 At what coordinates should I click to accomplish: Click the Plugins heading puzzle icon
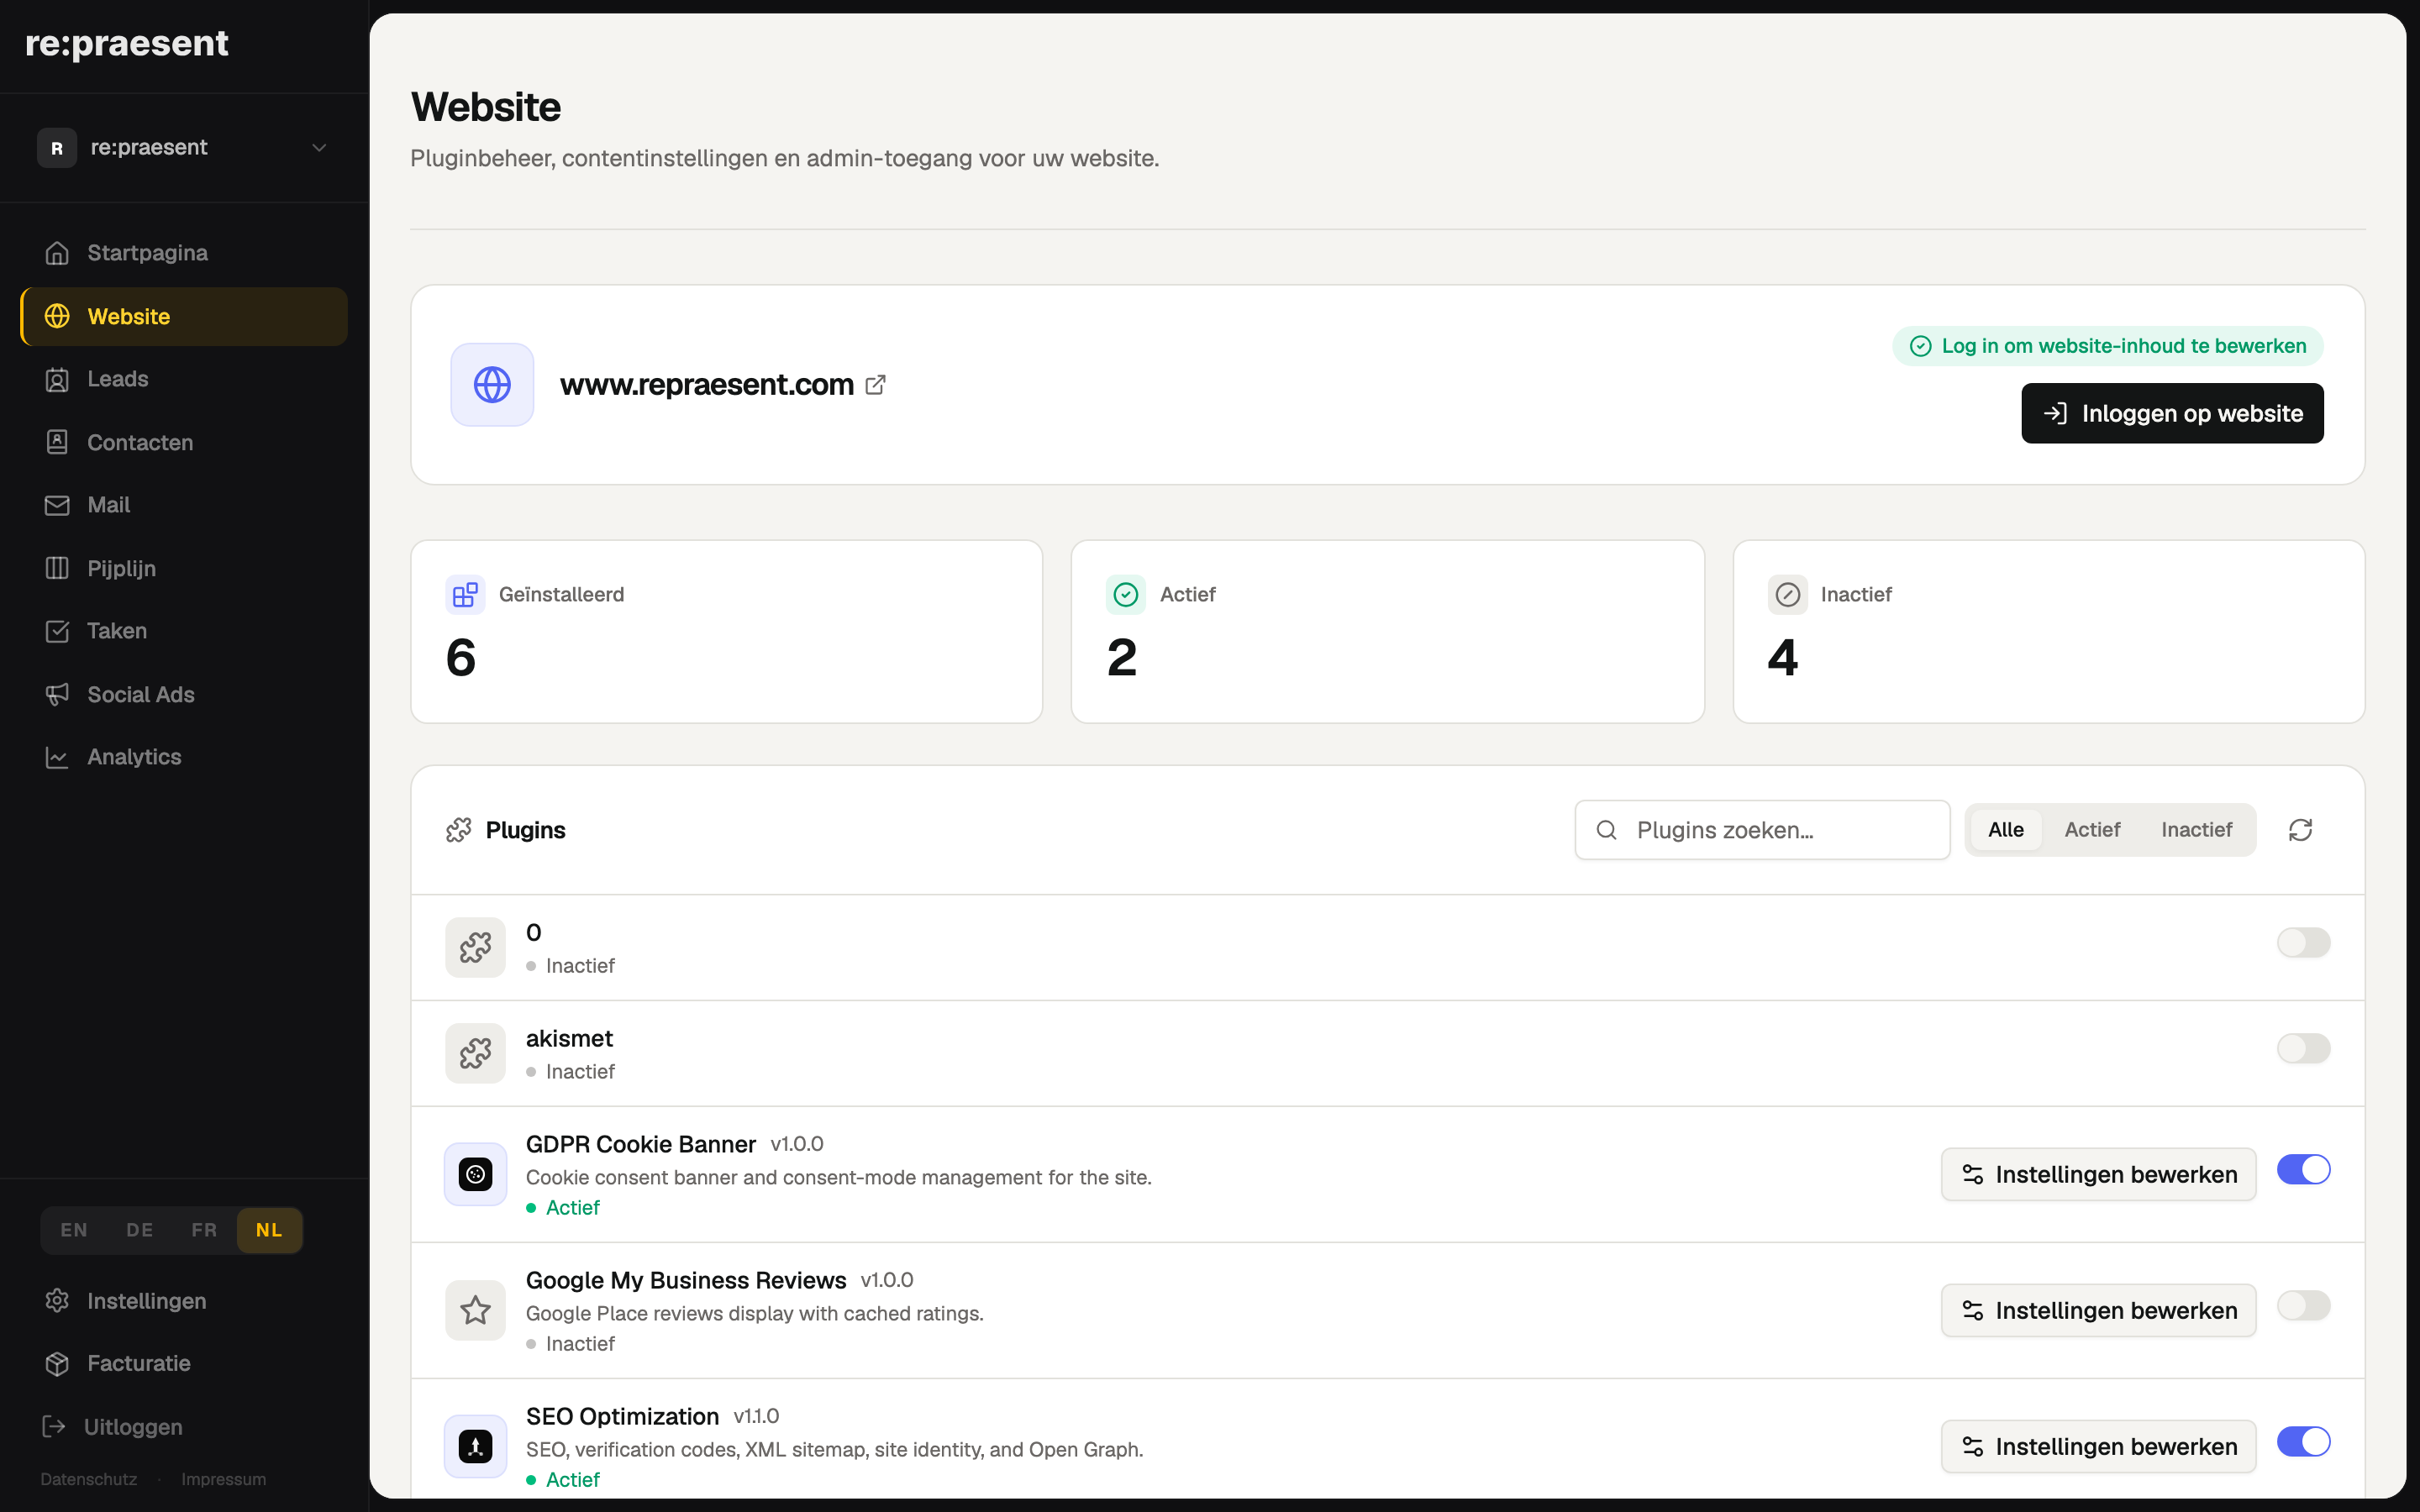[x=459, y=830]
